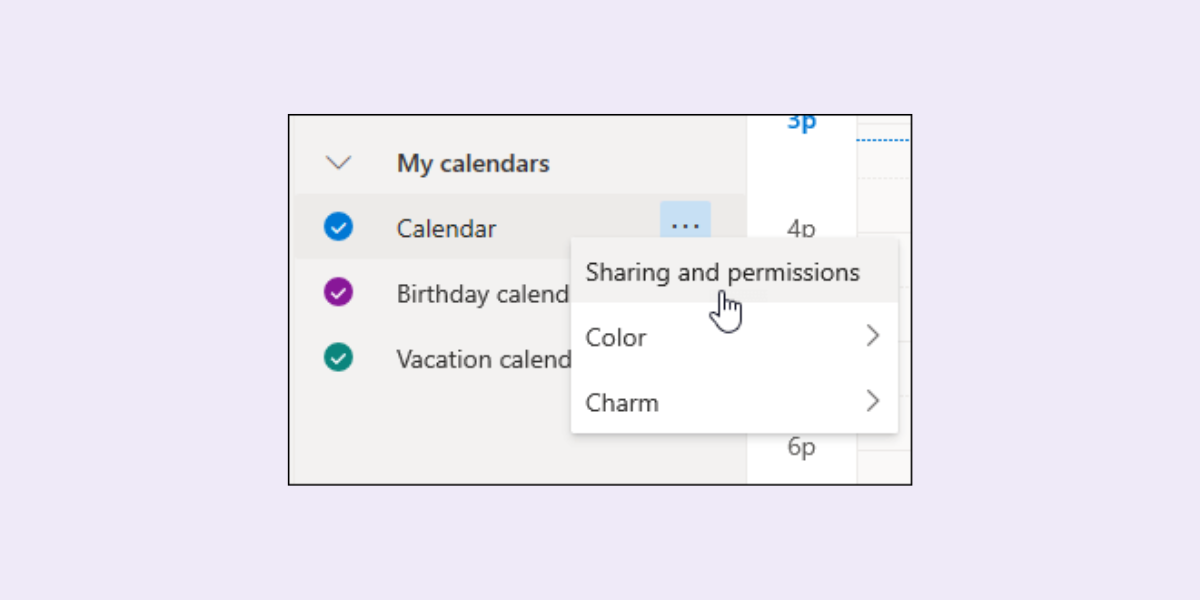Select Color from the context menu
Viewport: 1200px width, 600px height.
click(x=615, y=337)
